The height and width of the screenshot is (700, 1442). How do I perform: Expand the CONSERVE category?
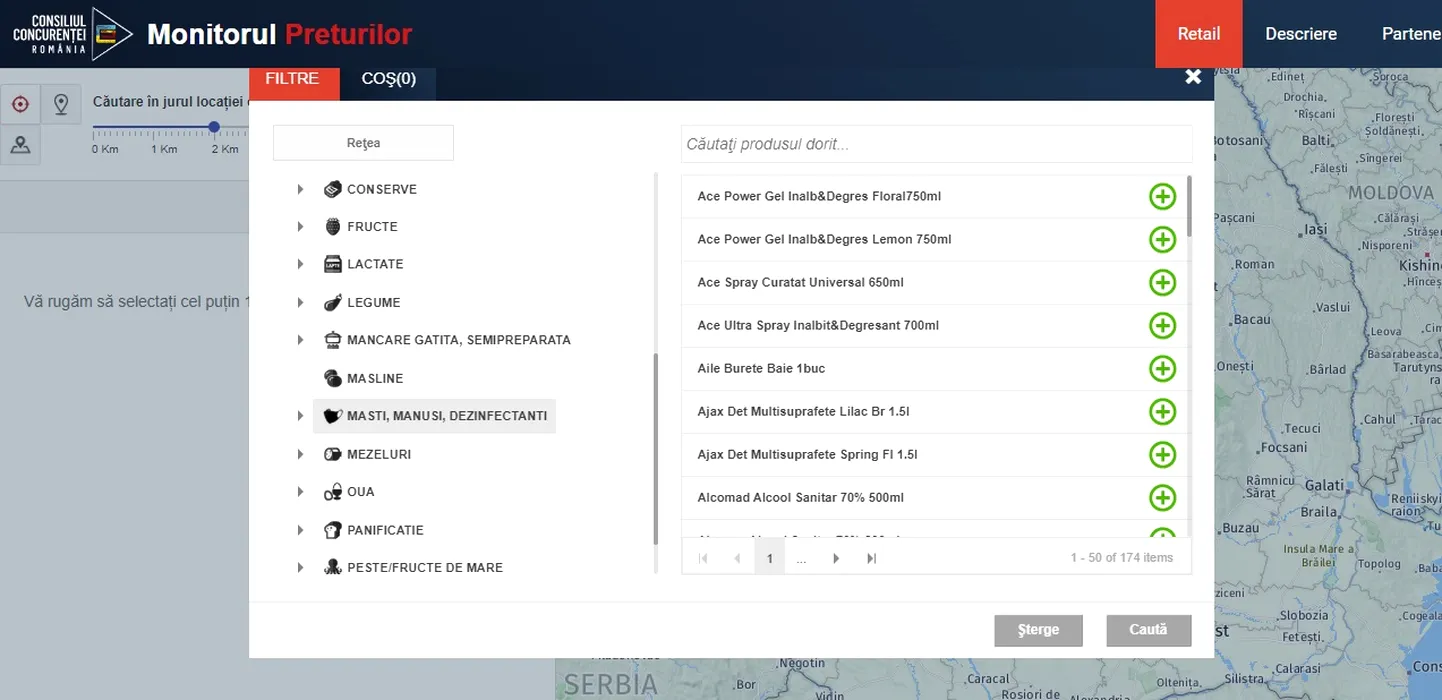pos(300,189)
